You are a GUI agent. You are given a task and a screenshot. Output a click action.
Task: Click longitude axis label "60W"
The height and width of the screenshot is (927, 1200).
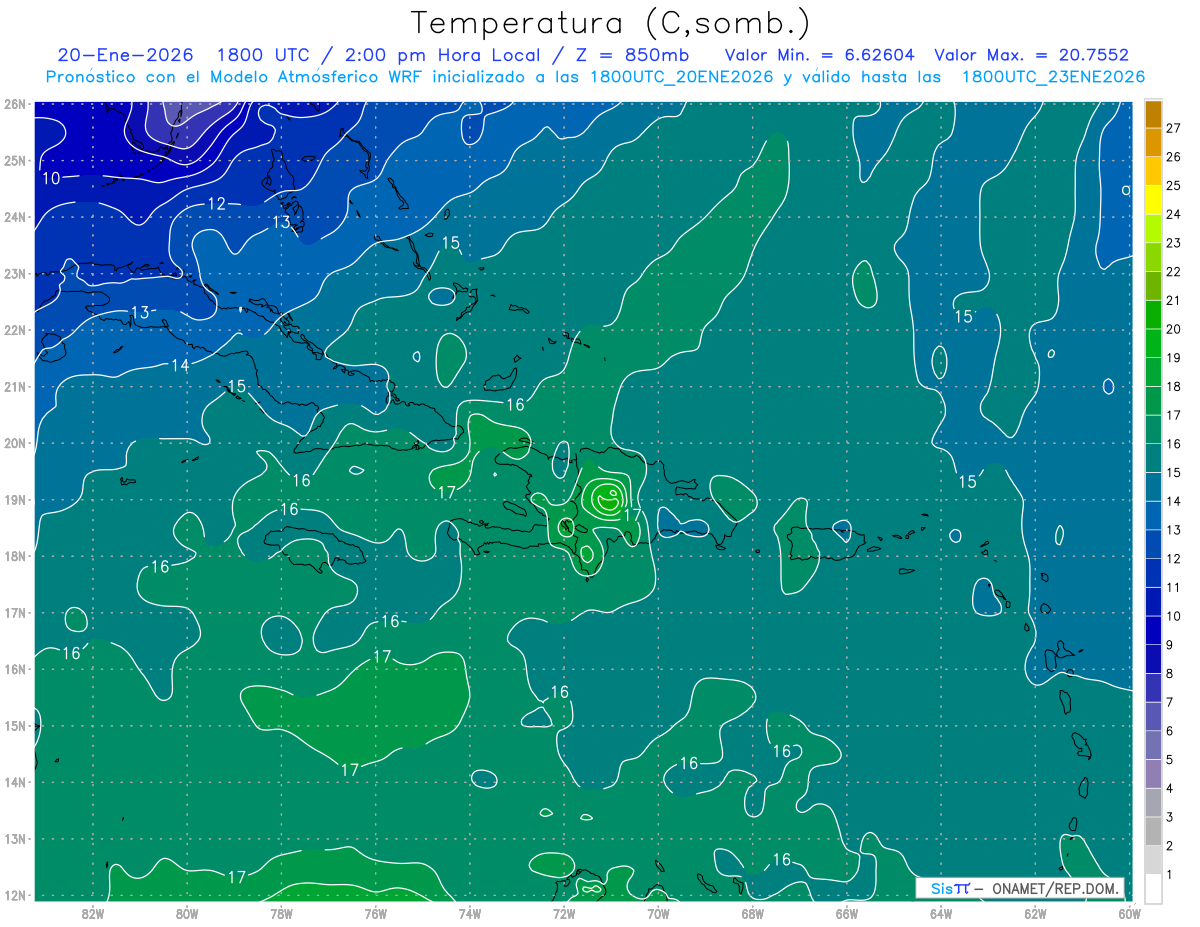tap(1130, 913)
